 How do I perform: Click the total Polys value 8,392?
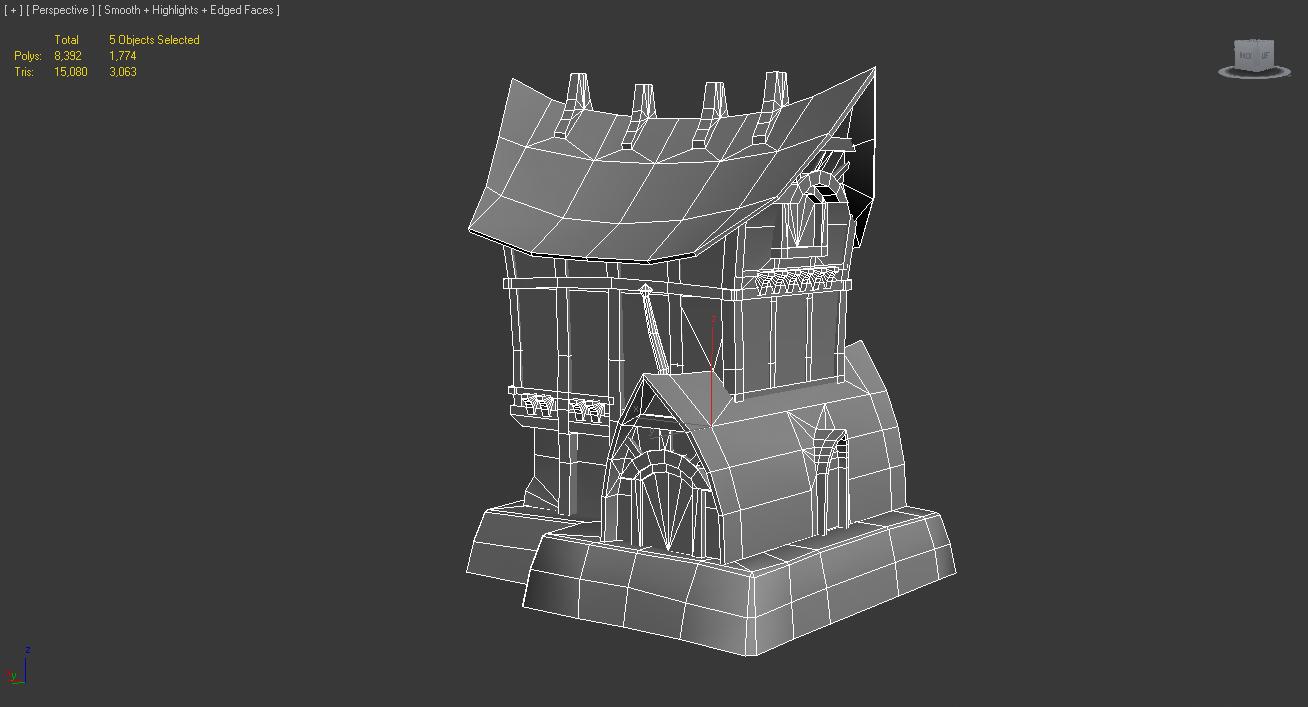click(x=68, y=56)
